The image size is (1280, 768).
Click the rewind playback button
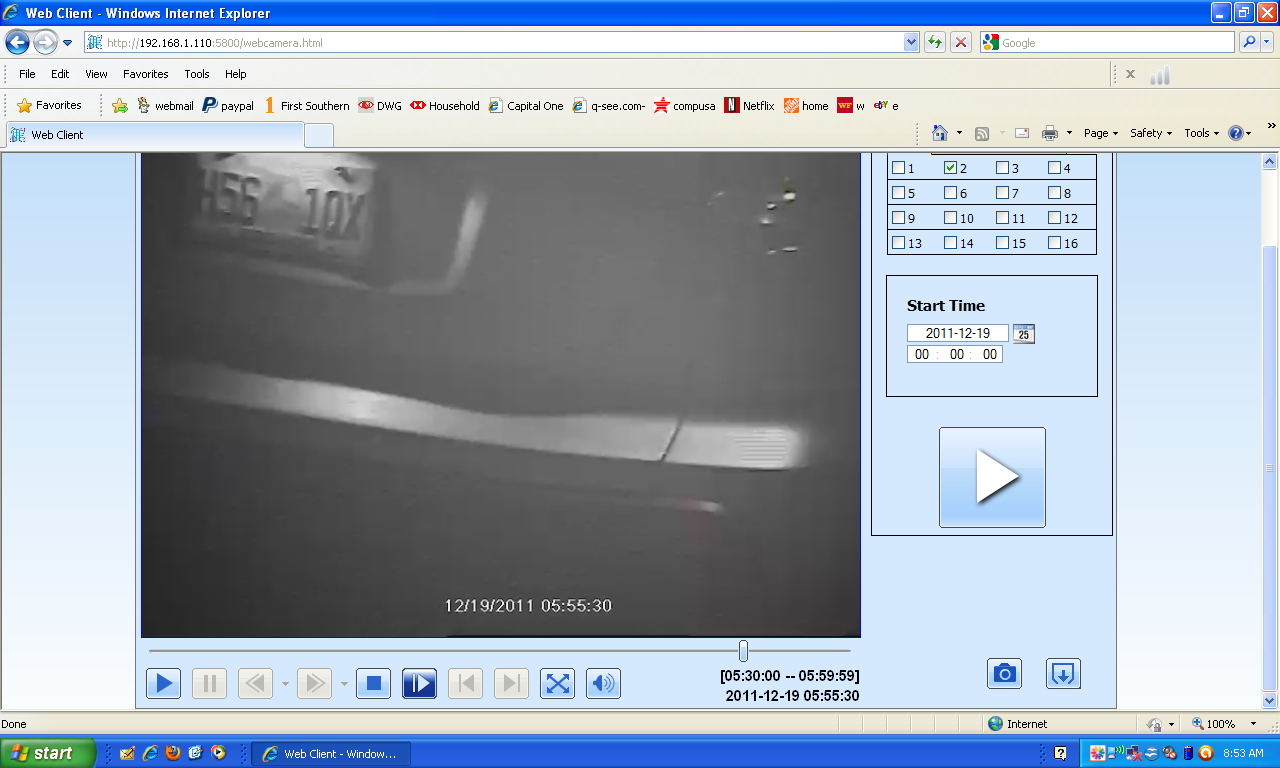(x=256, y=684)
